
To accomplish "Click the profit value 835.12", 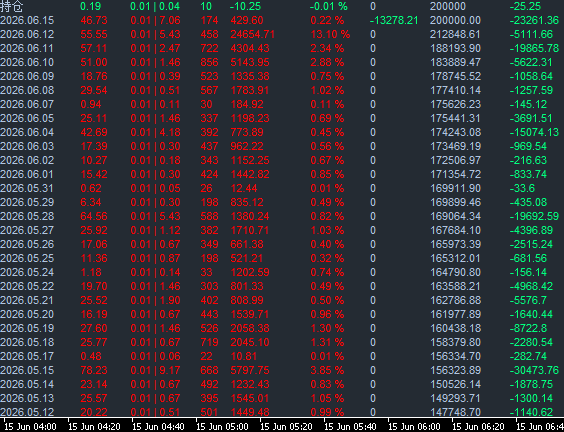I will (247, 203).
